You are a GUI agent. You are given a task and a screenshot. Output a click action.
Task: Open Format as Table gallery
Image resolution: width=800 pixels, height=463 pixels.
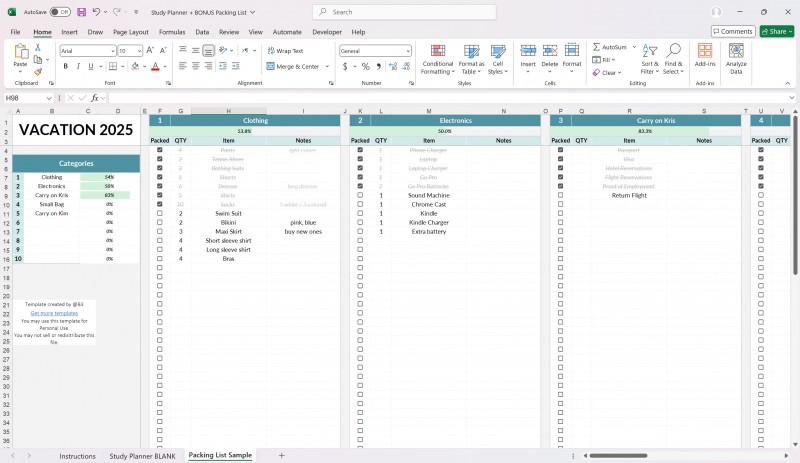(471, 59)
